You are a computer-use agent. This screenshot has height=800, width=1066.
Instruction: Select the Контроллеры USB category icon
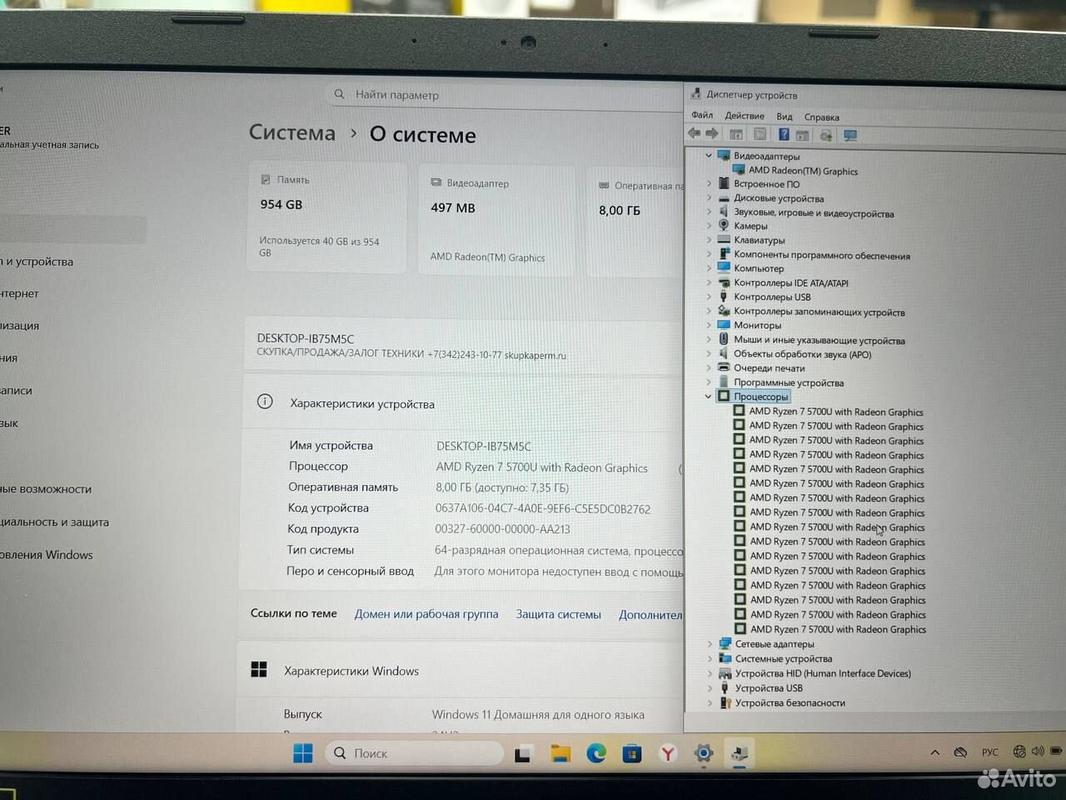point(723,296)
